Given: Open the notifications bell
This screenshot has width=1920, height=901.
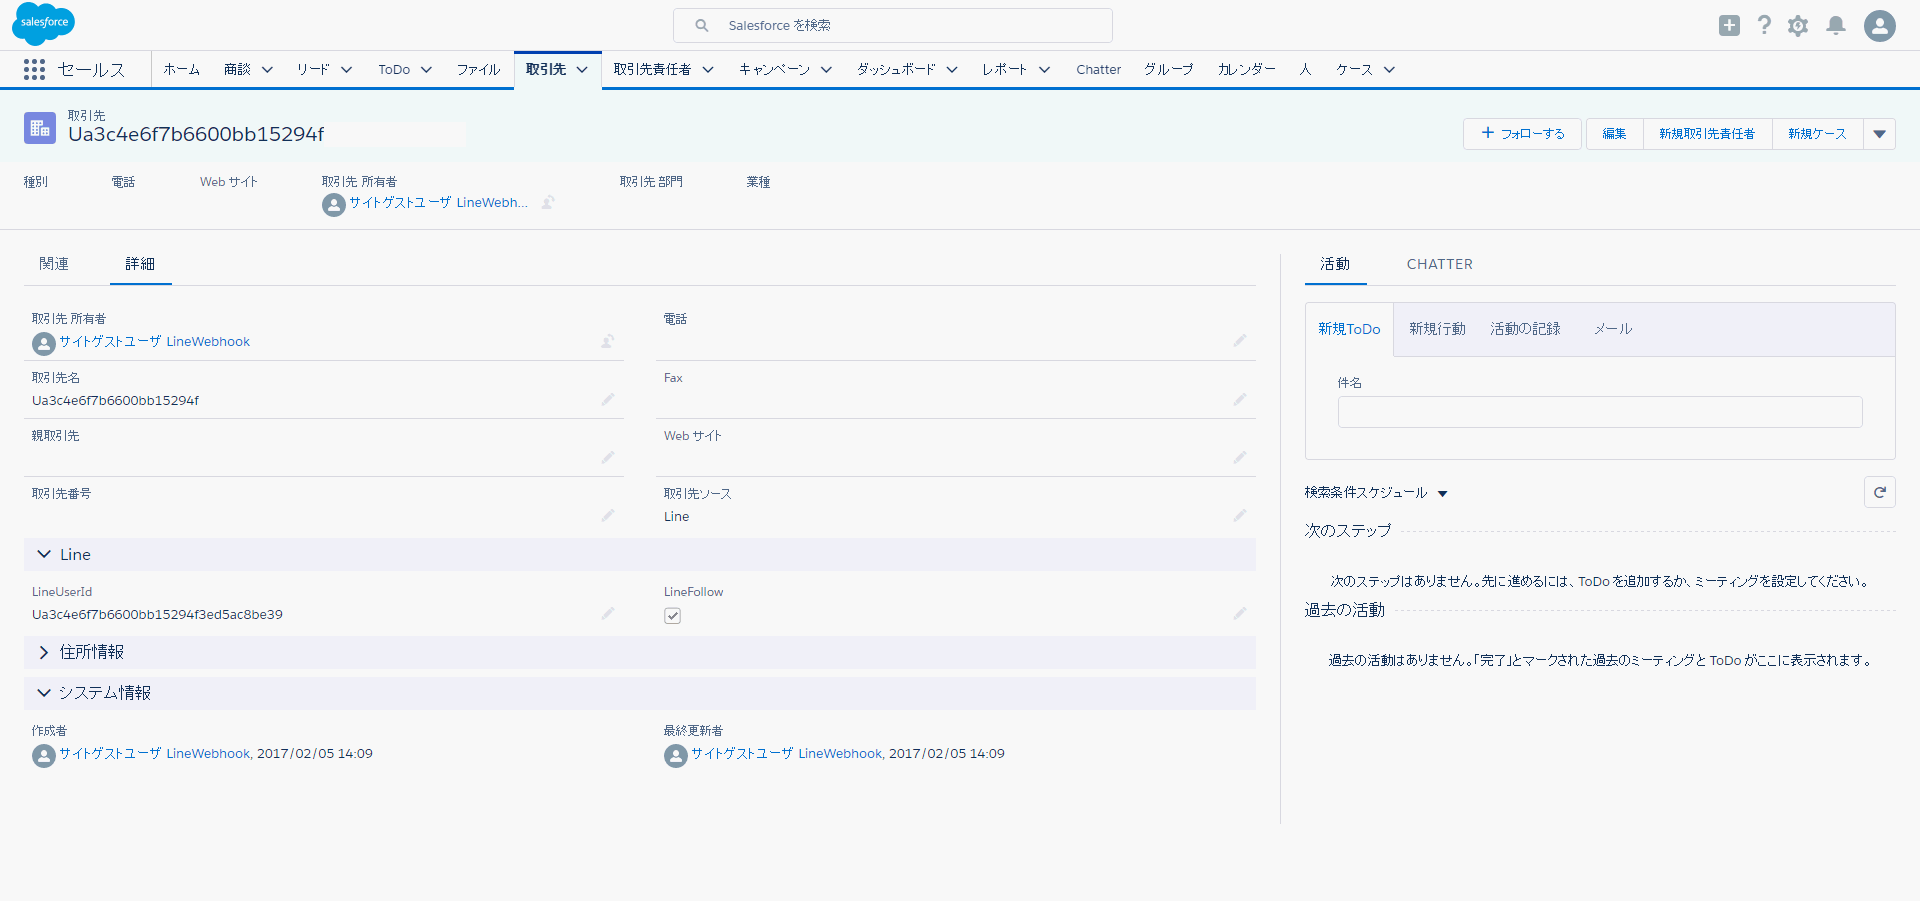Looking at the screenshot, I should tap(1836, 26).
